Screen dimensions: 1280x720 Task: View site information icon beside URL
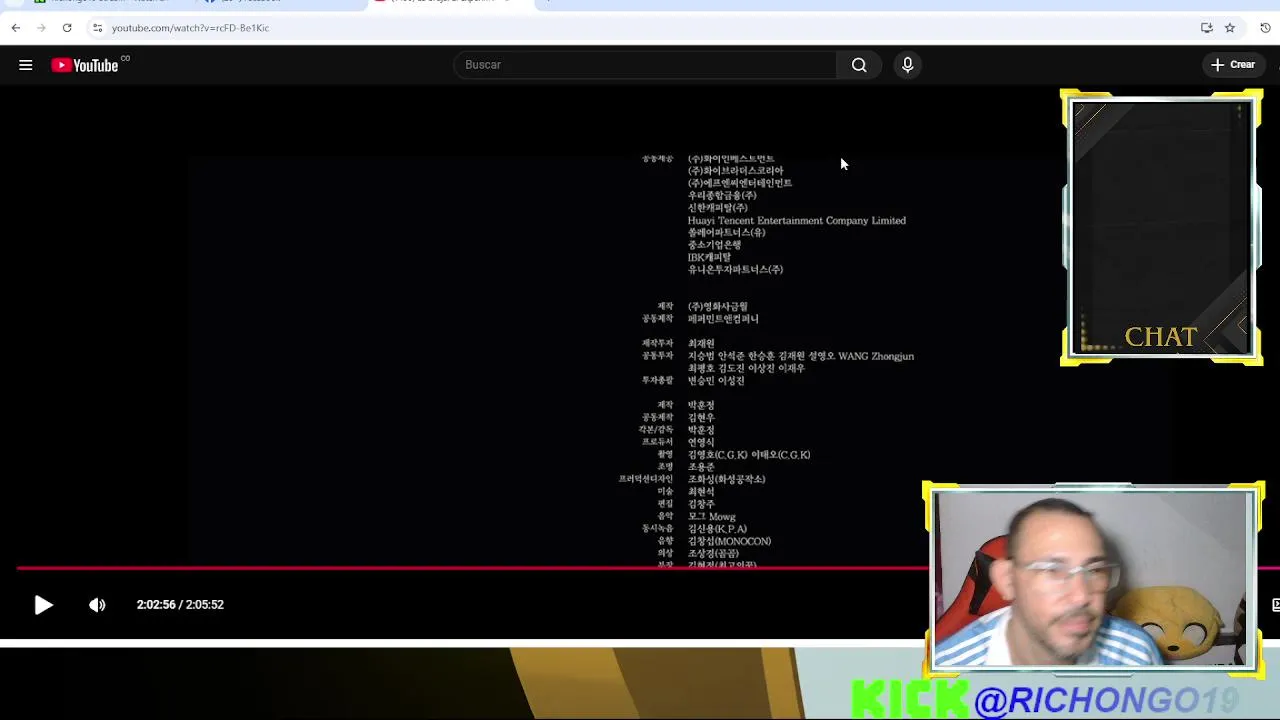(98, 28)
